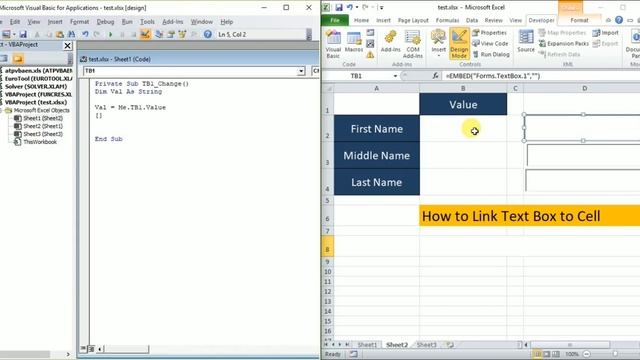
Task: Open the Properties Window icon in VBA toolbar
Action: (x=171, y=35)
